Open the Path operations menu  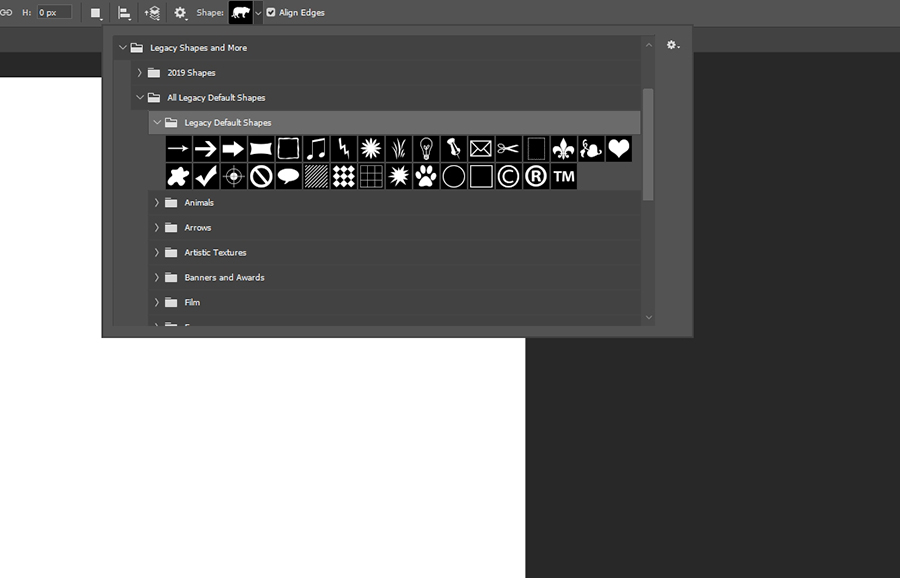coord(96,13)
